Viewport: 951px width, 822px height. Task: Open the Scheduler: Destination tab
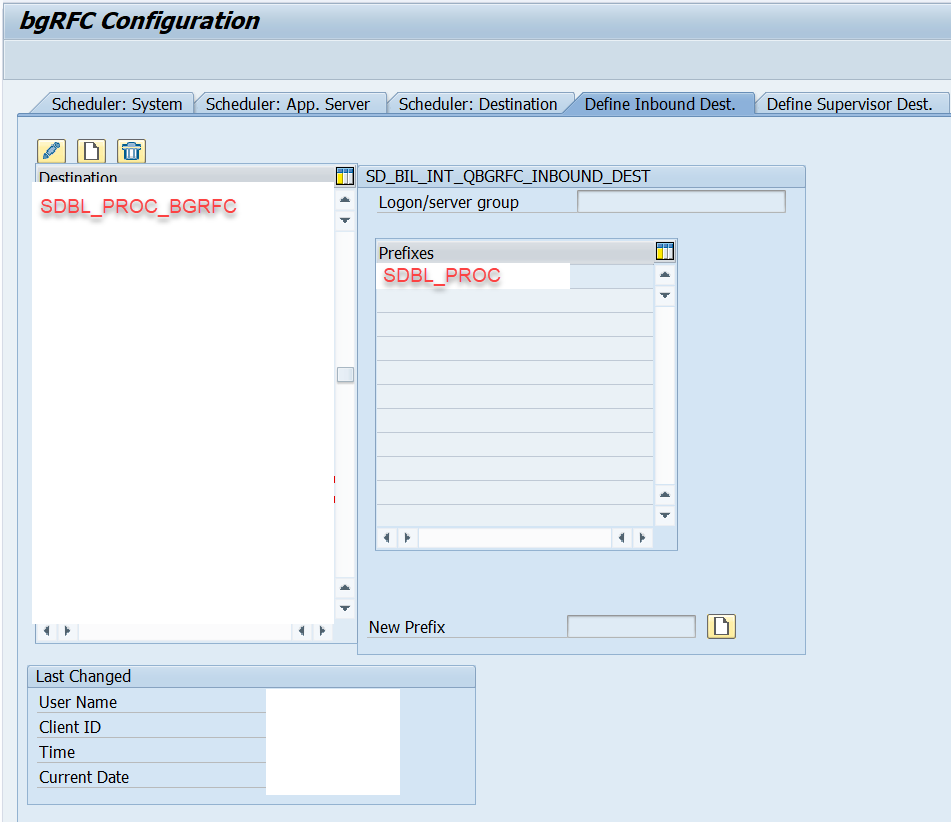click(478, 103)
